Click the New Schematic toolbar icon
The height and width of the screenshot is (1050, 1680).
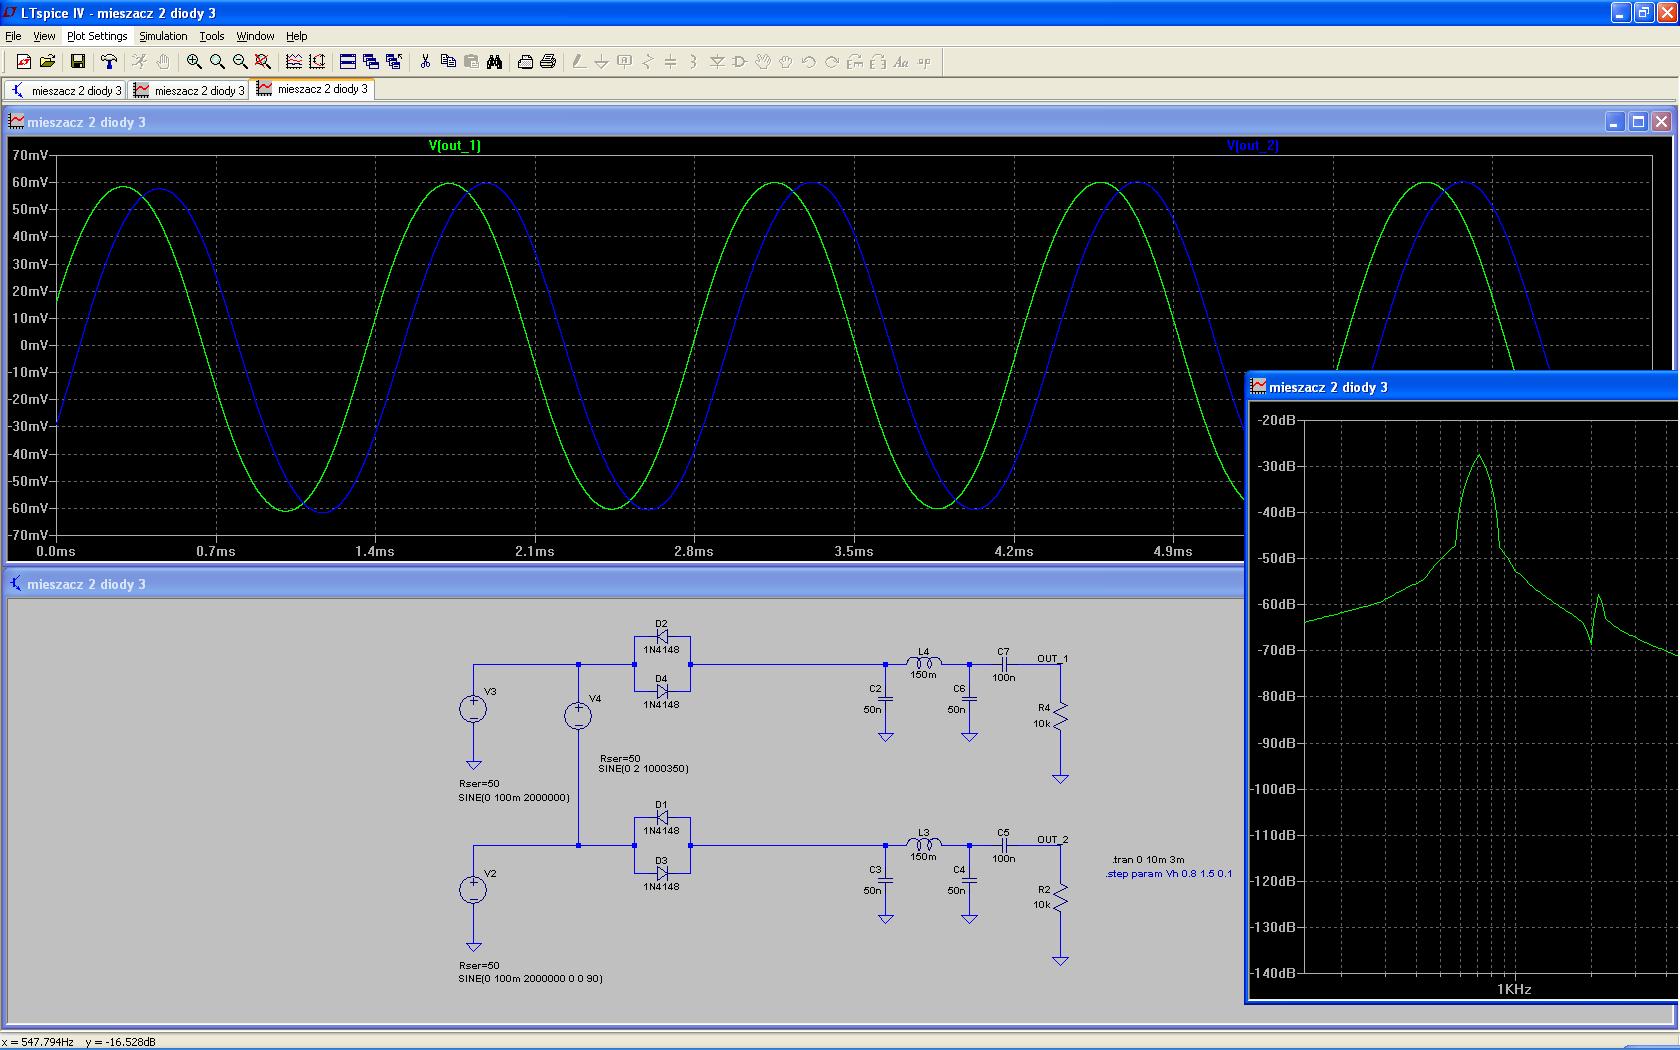pyautogui.click(x=23, y=62)
